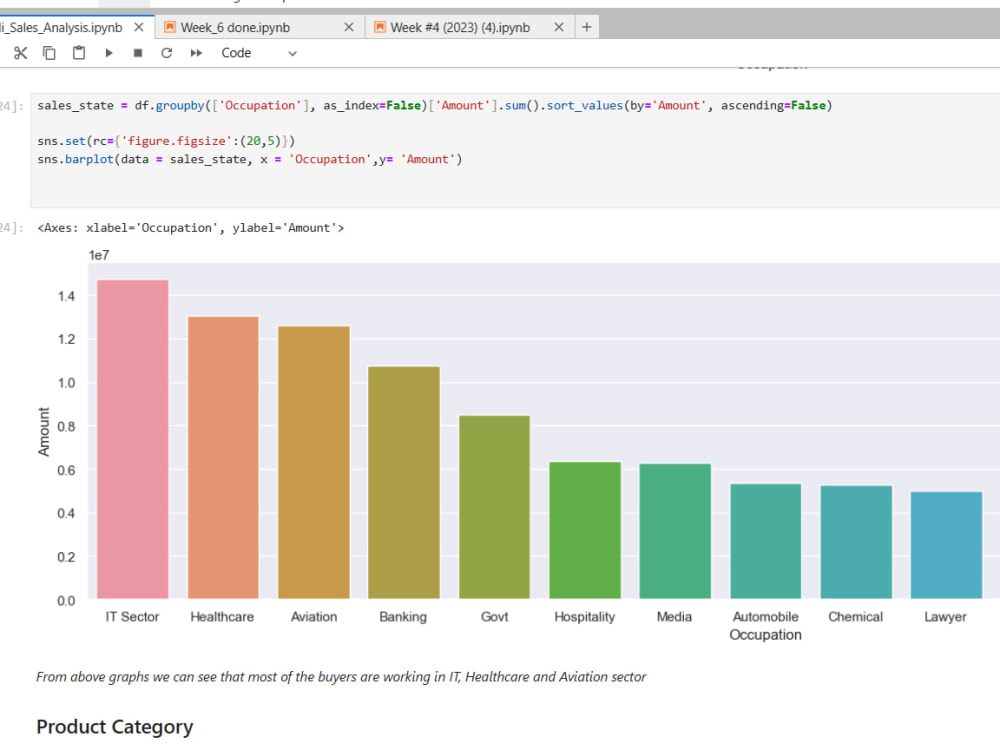Close the Week_6 done.ipynb tab
Screen dimensions: 1000x750
(347, 27)
